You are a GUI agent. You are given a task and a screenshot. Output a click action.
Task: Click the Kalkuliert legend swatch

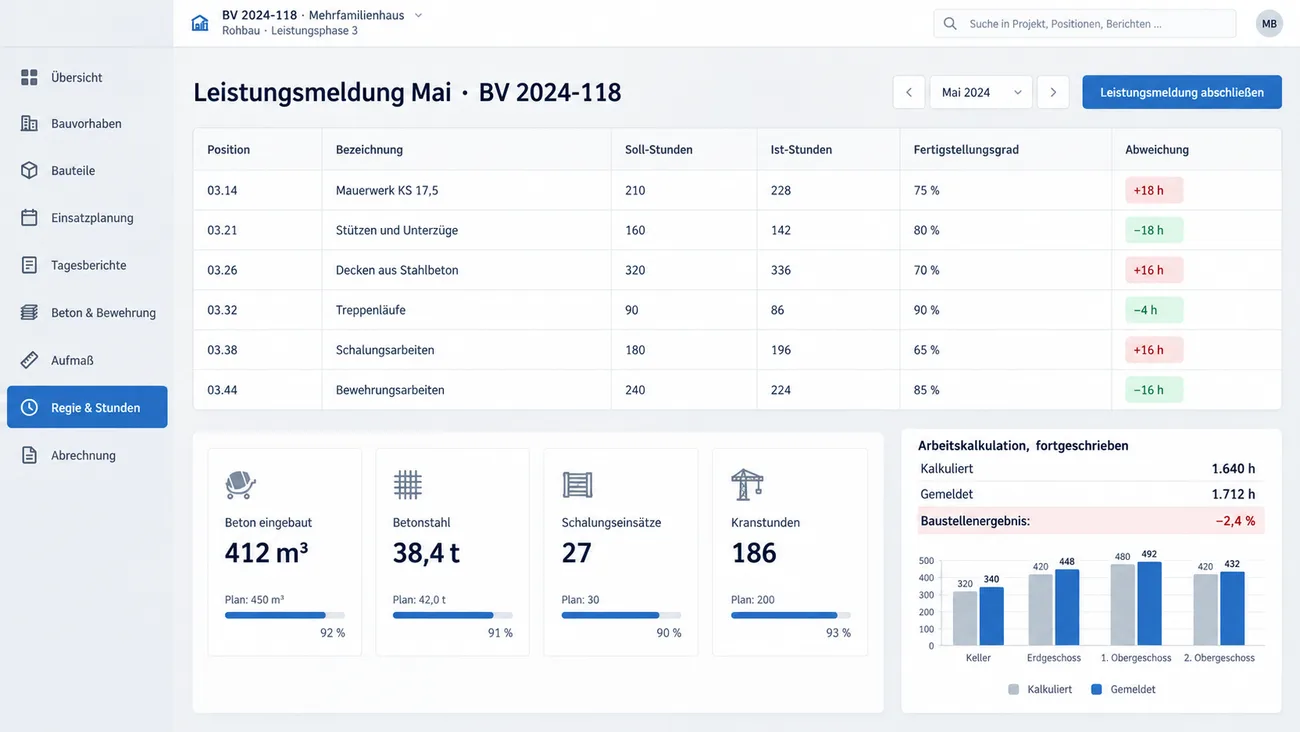tap(1014, 689)
